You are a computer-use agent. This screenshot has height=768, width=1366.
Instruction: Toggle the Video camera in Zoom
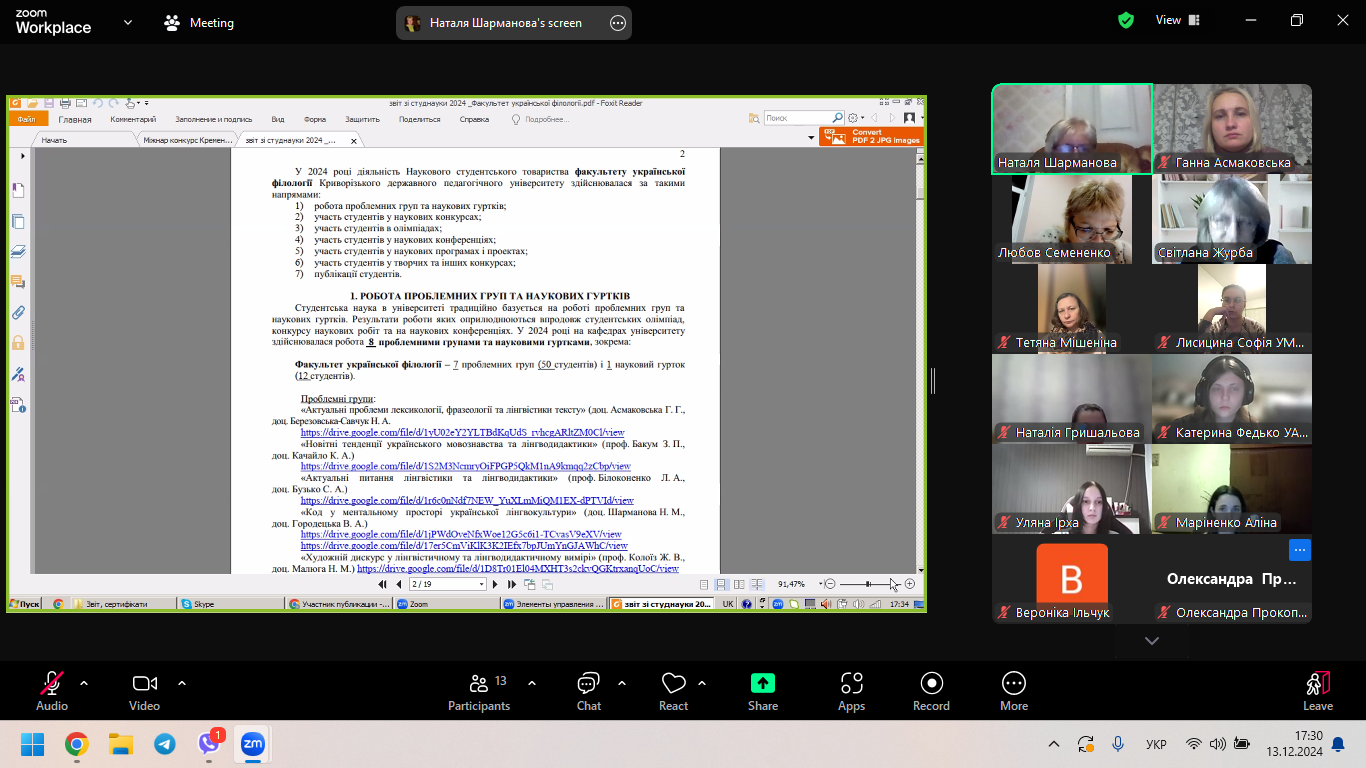coord(145,692)
